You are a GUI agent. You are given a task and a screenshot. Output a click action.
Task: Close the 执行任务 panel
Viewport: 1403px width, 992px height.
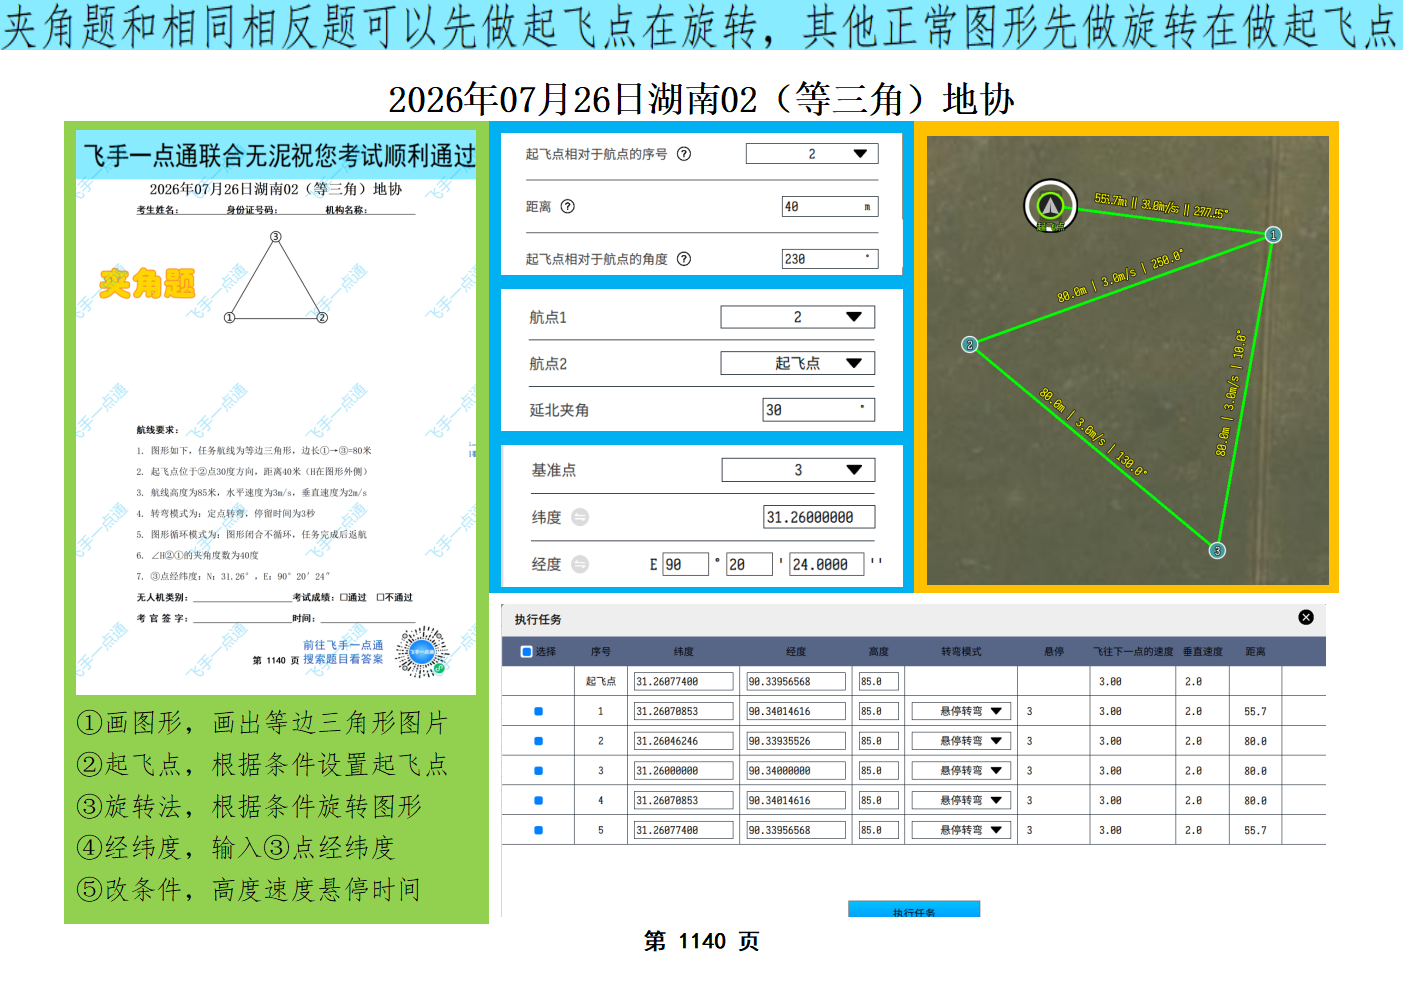tap(1306, 617)
